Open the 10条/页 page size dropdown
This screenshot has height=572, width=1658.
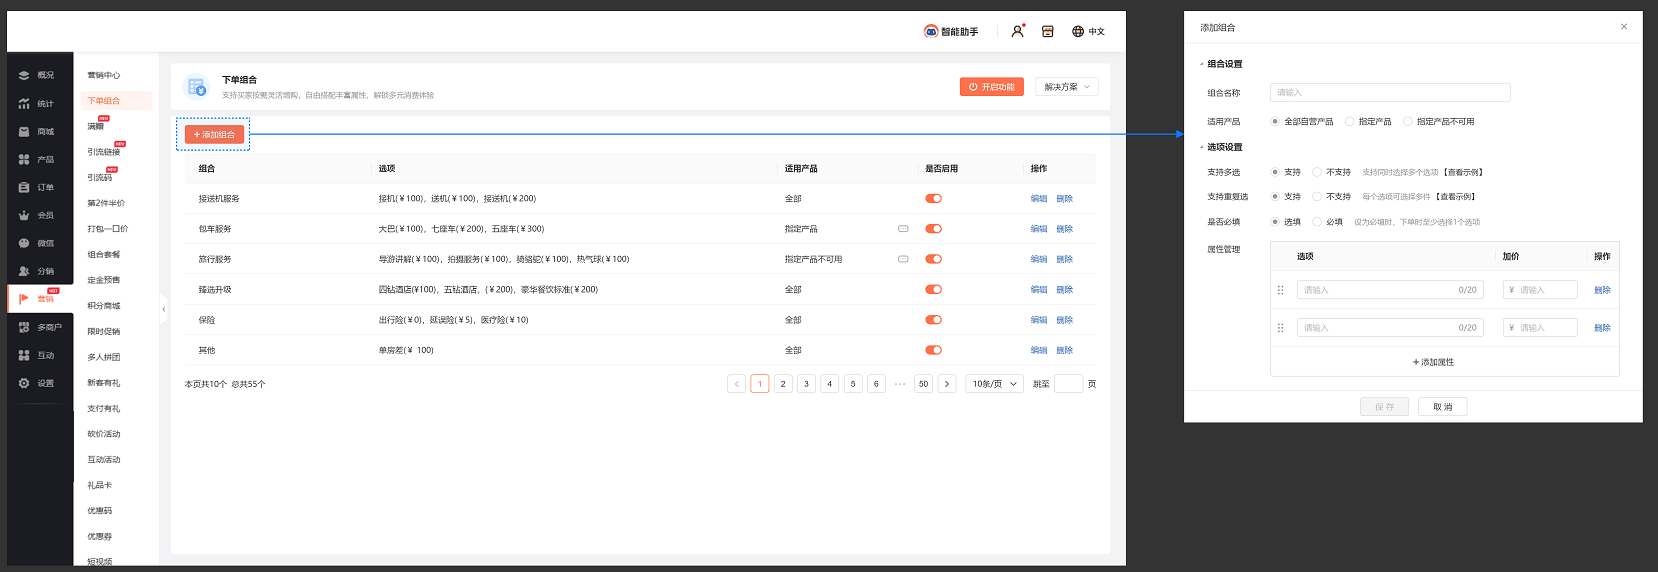click(994, 384)
